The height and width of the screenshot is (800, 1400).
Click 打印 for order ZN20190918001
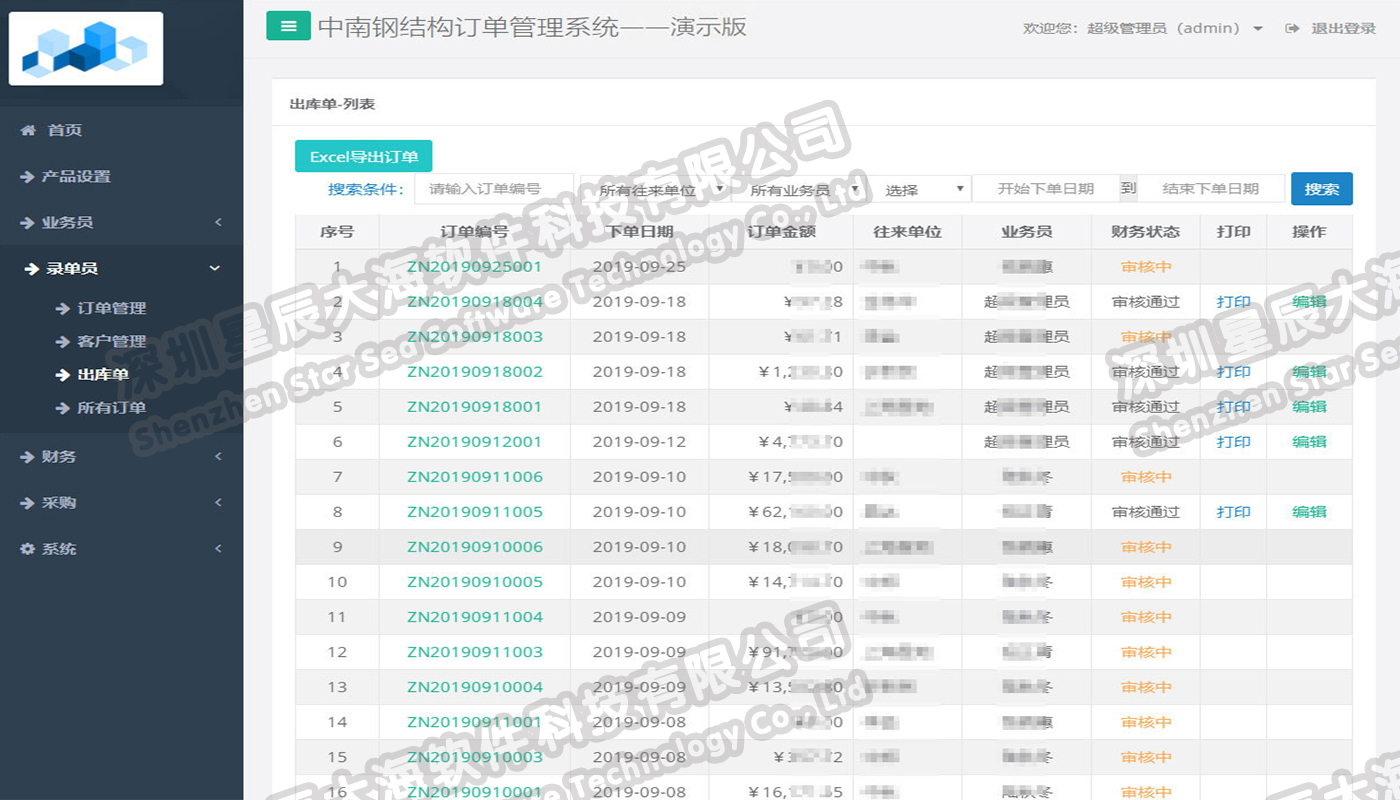tap(1233, 407)
